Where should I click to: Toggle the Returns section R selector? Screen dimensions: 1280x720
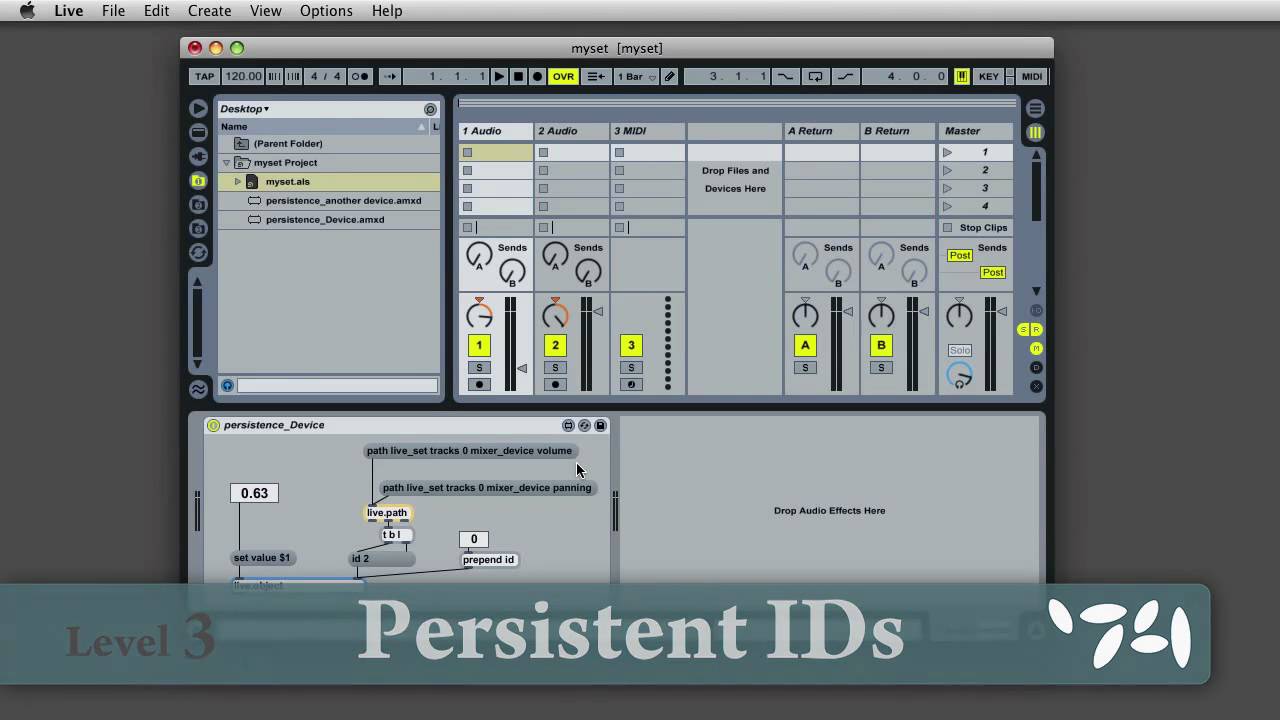click(x=1037, y=330)
